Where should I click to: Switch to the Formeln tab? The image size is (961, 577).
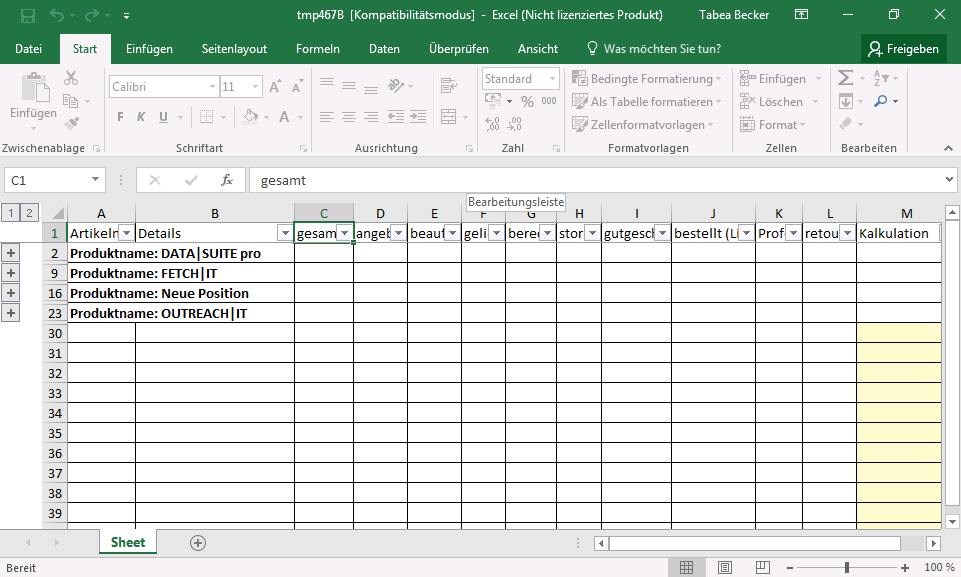pos(317,49)
